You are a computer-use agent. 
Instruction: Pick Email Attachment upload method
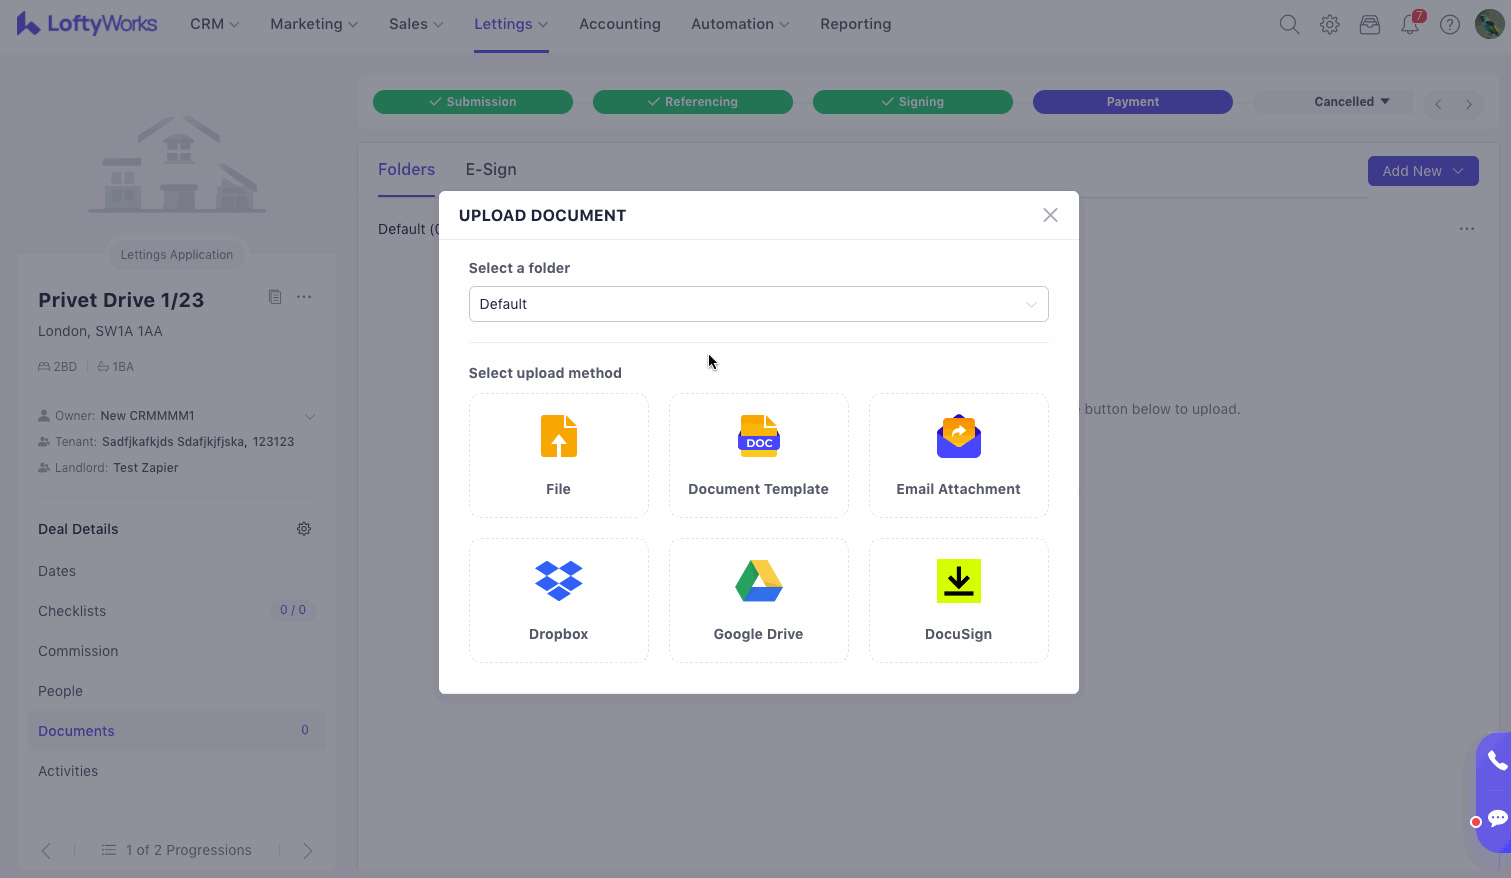click(x=958, y=456)
